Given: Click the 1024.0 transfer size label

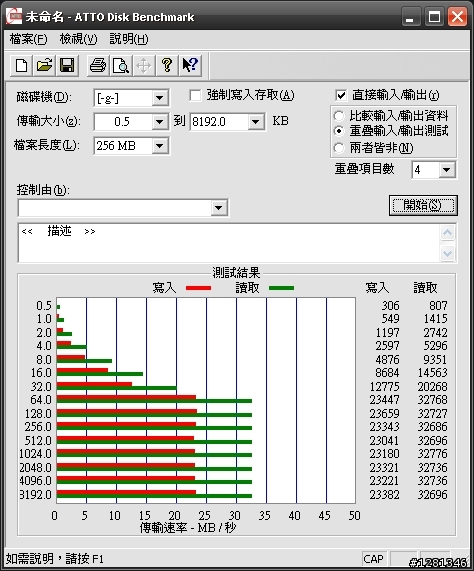Looking at the screenshot, I should (x=35, y=454).
